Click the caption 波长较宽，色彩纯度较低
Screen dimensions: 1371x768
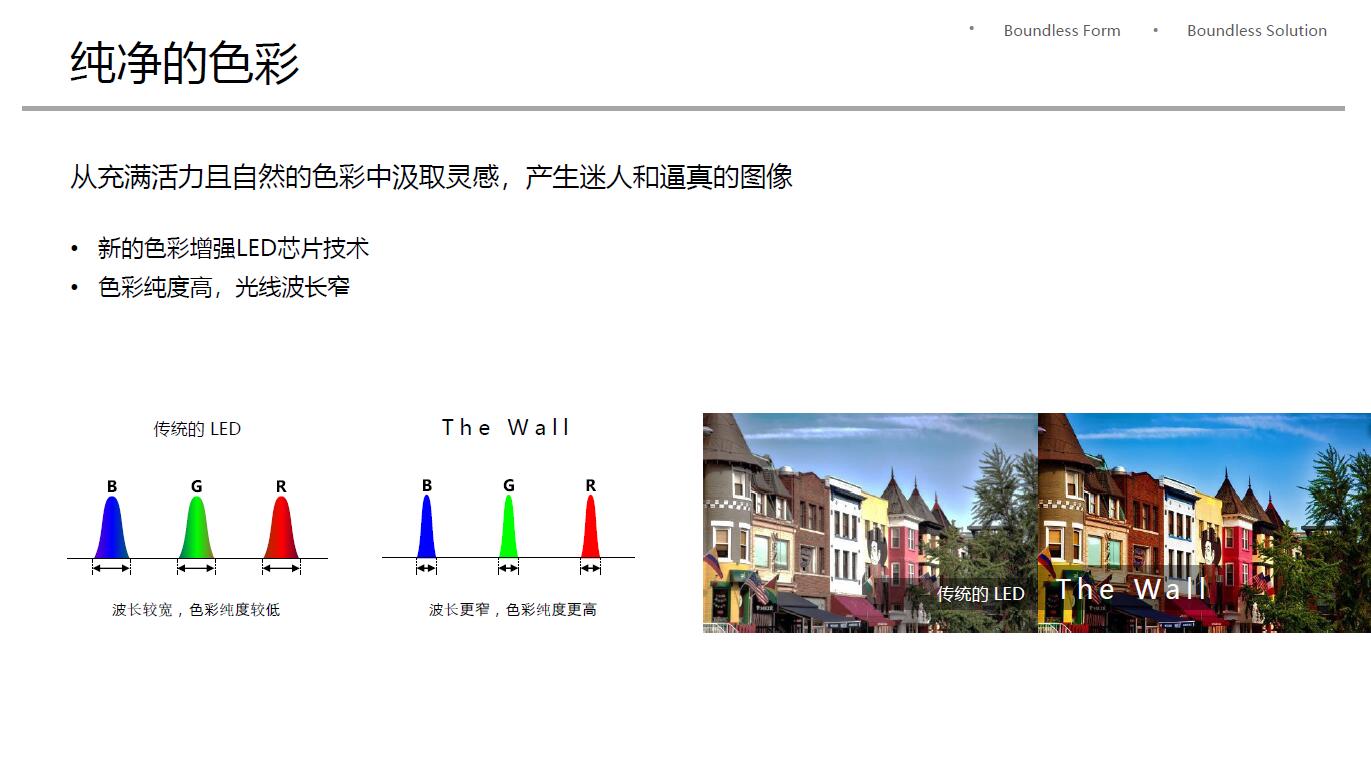pos(196,610)
